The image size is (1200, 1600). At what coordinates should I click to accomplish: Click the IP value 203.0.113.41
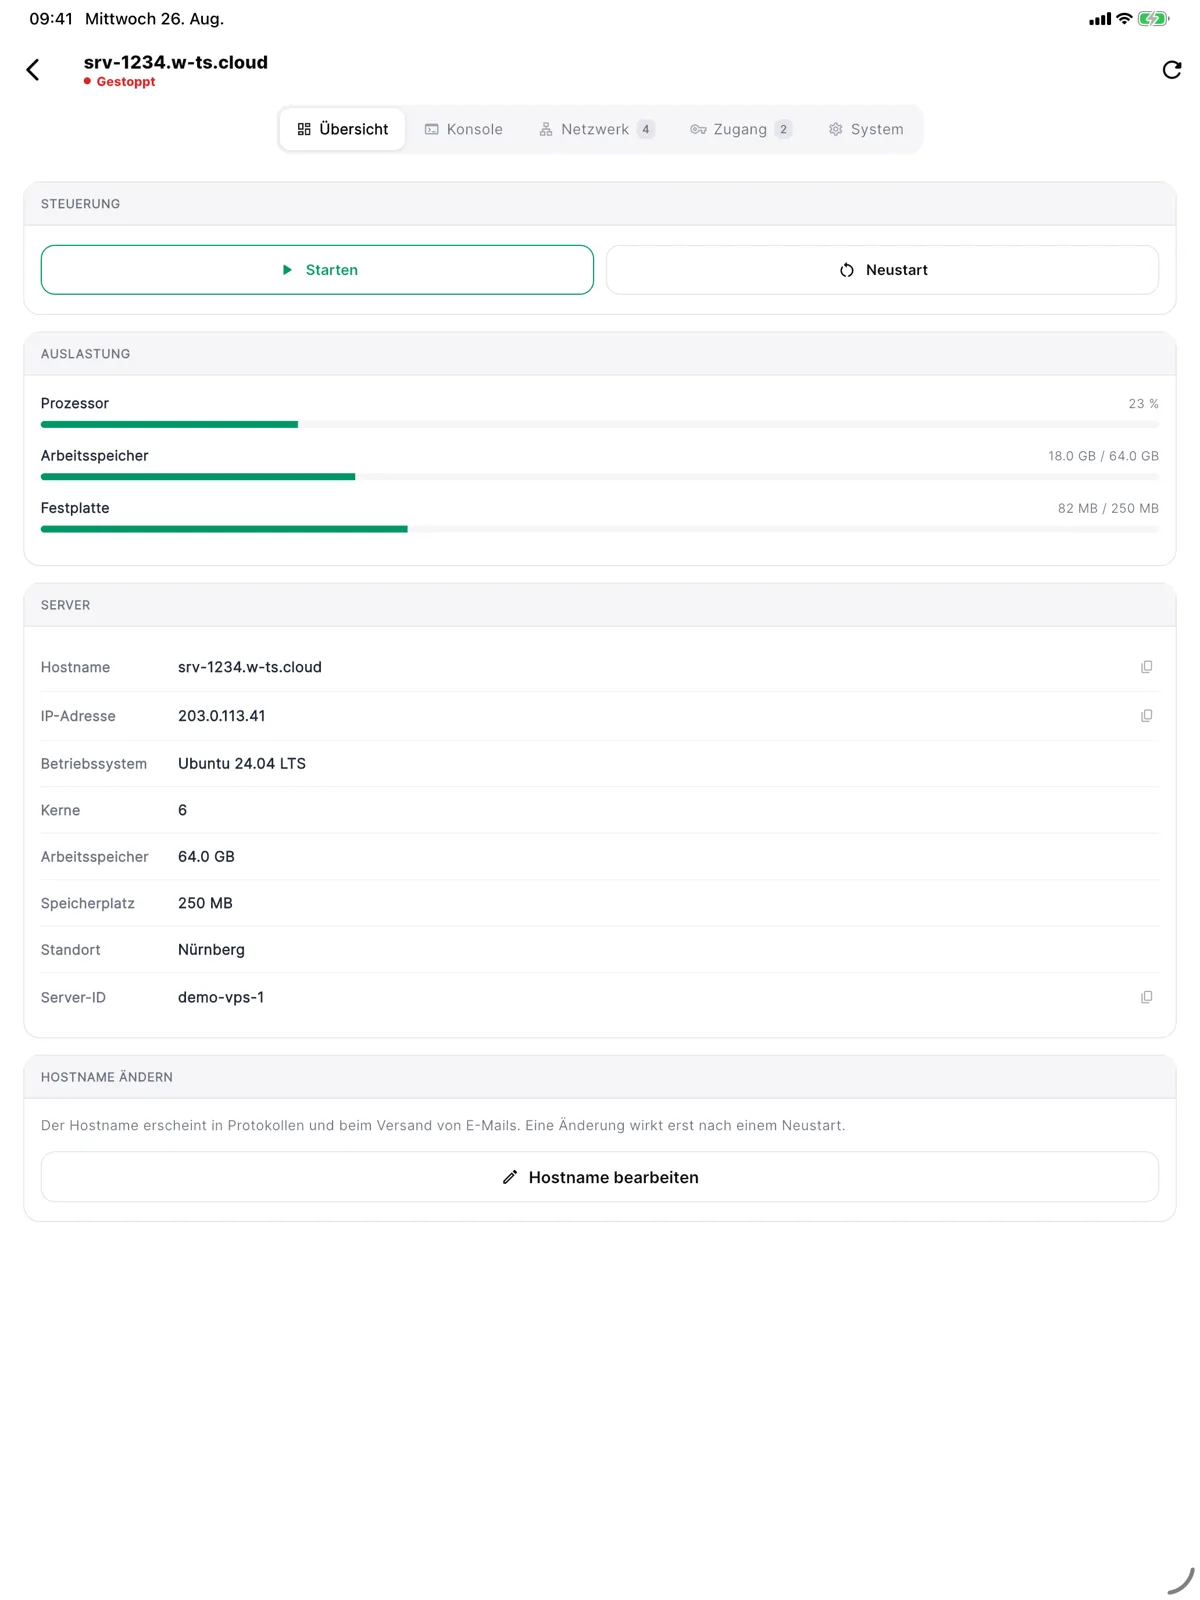tap(222, 716)
